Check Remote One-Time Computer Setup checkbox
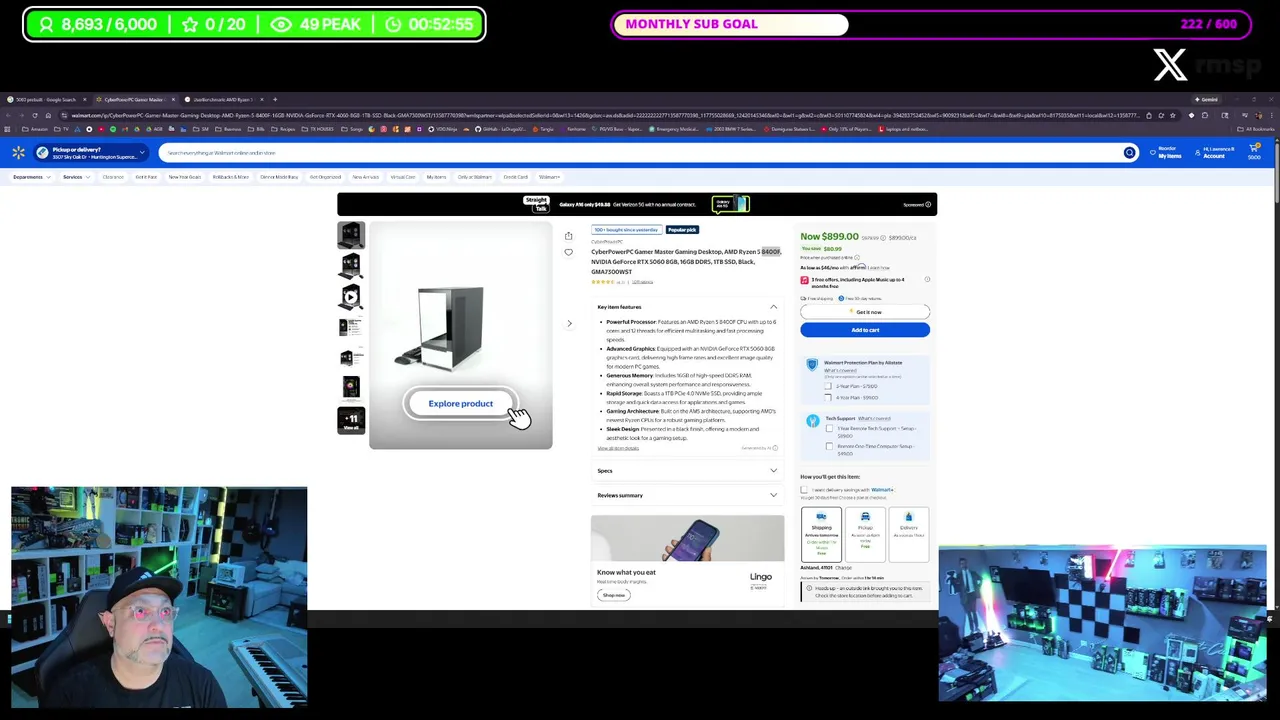Image resolution: width=1280 pixels, height=720 pixels. pos(829,446)
